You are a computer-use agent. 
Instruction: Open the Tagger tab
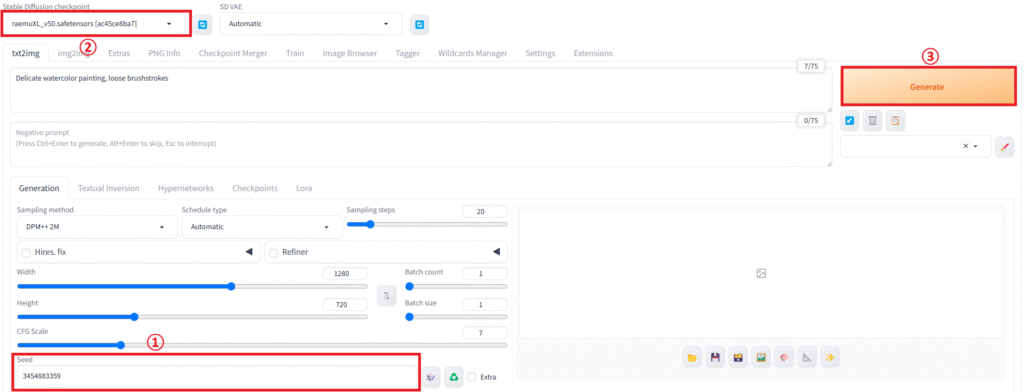(x=408, y=54)
